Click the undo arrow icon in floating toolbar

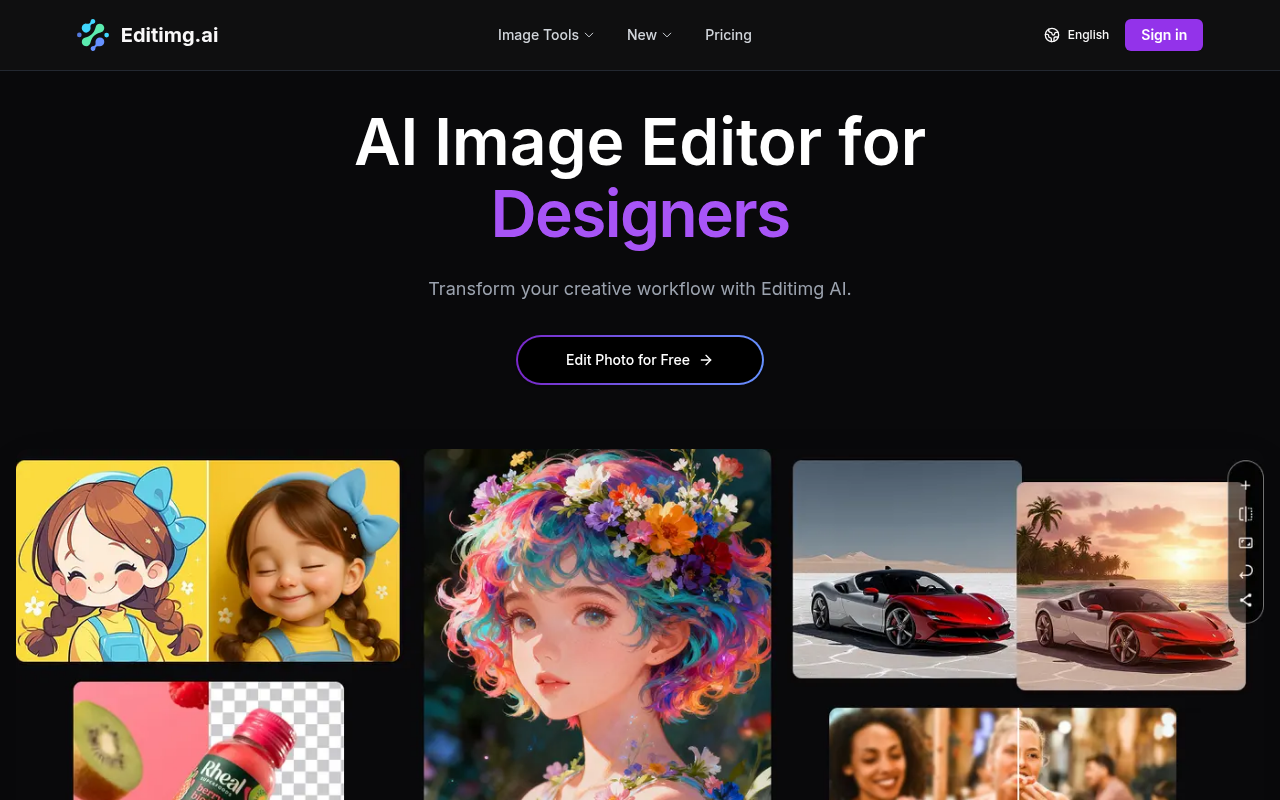coord(1245,572)
